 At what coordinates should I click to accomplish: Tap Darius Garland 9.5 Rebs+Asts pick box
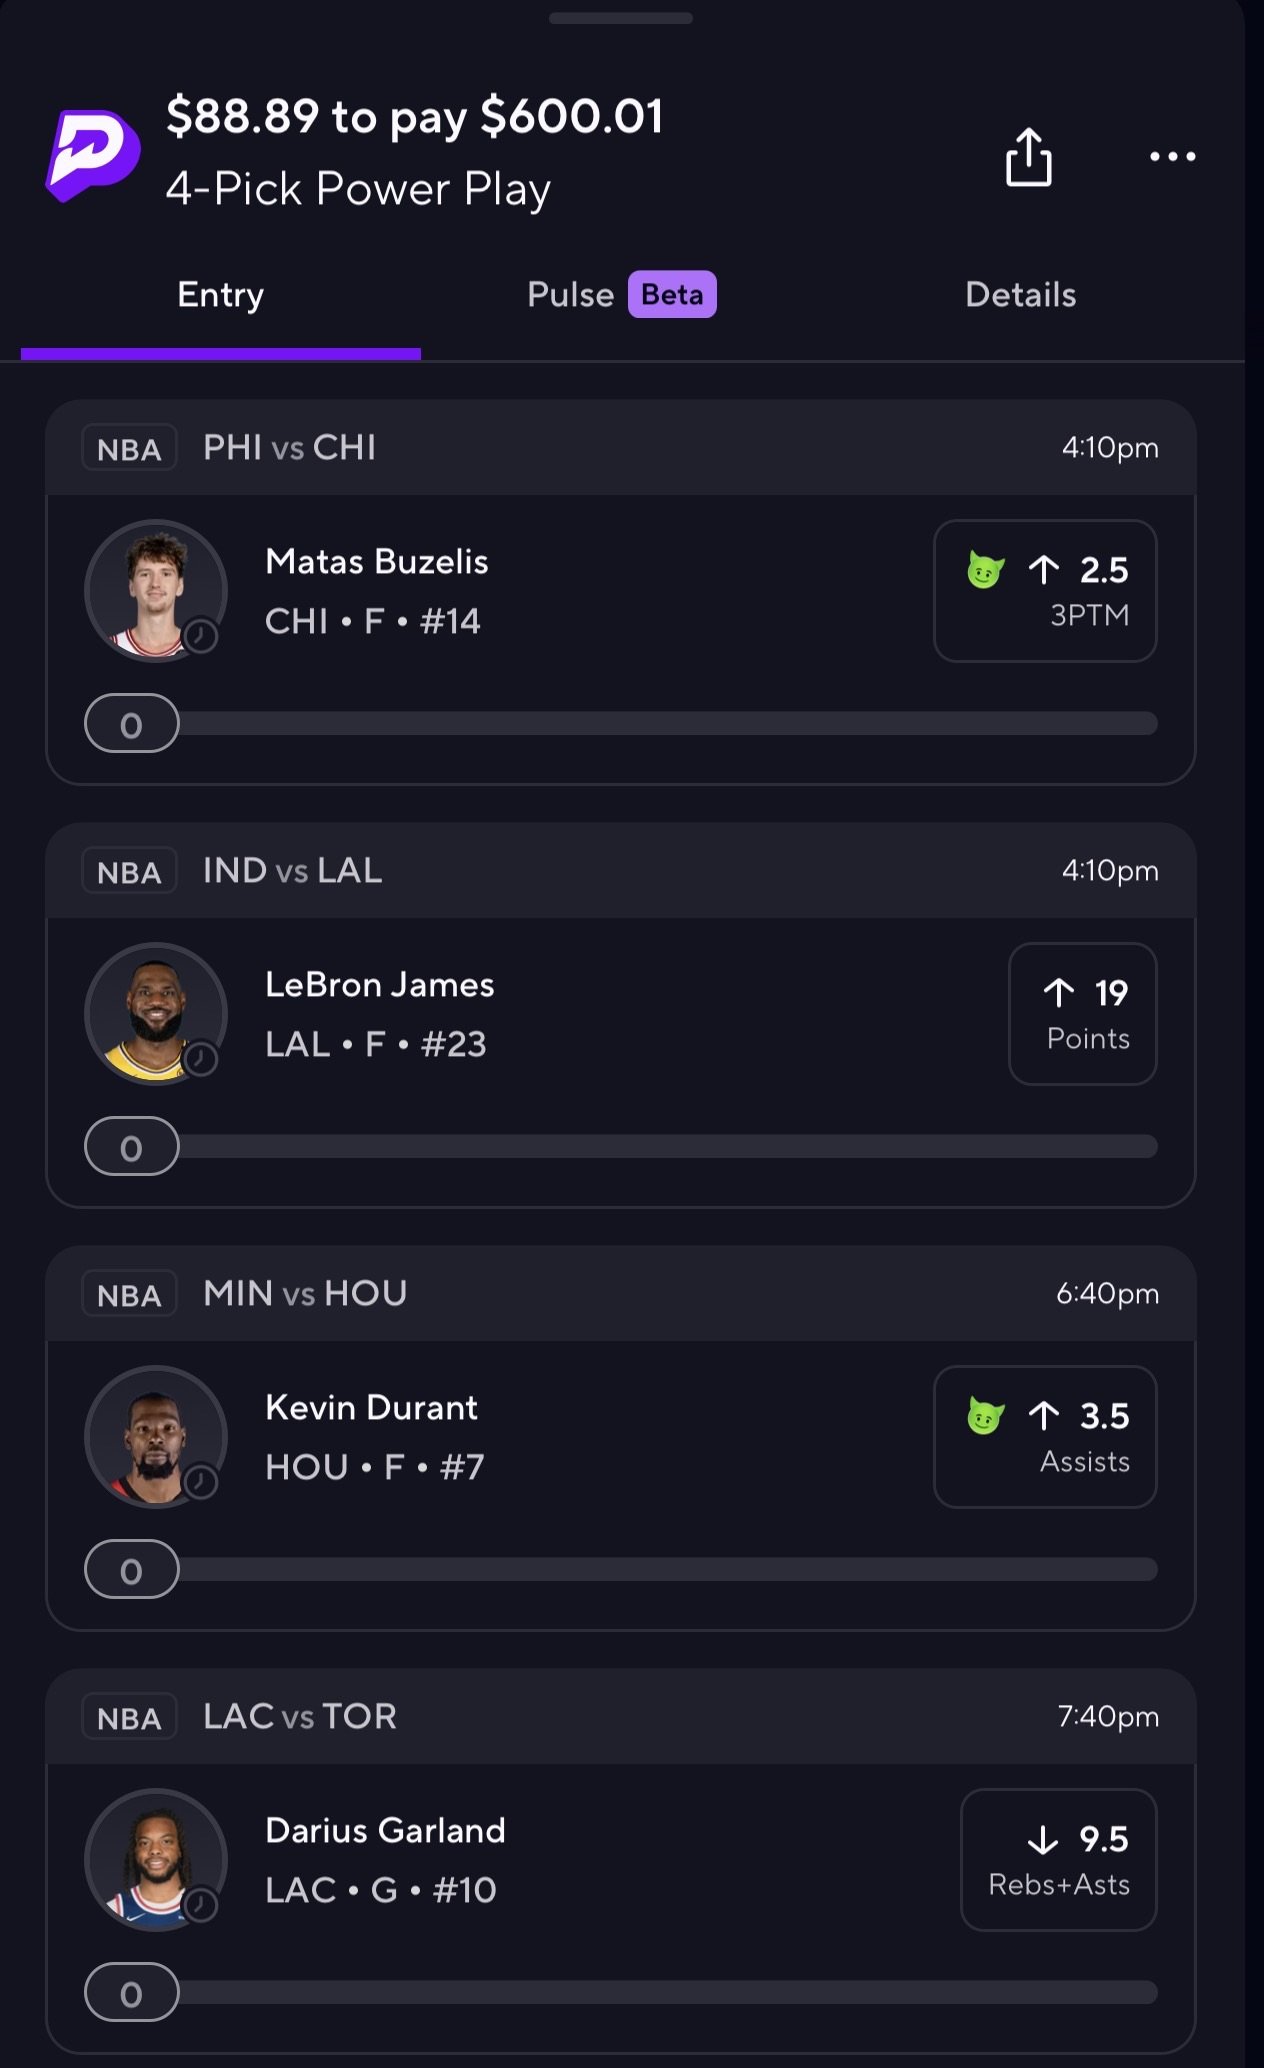click(1059, 1860)
